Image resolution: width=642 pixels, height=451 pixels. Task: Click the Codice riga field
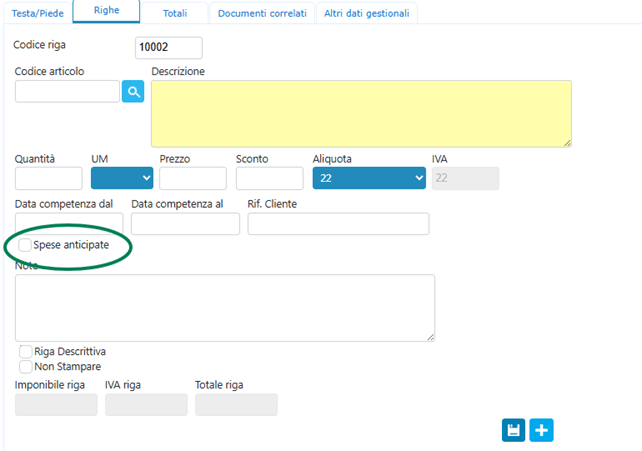pos(168,48)
